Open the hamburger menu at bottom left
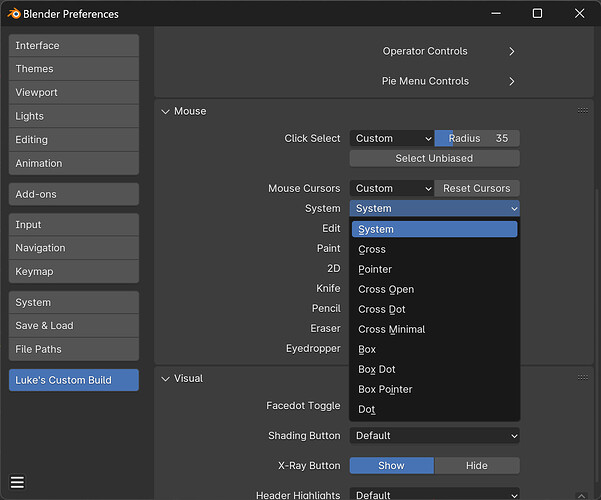 pyautogui.click(x=17, y=482)
